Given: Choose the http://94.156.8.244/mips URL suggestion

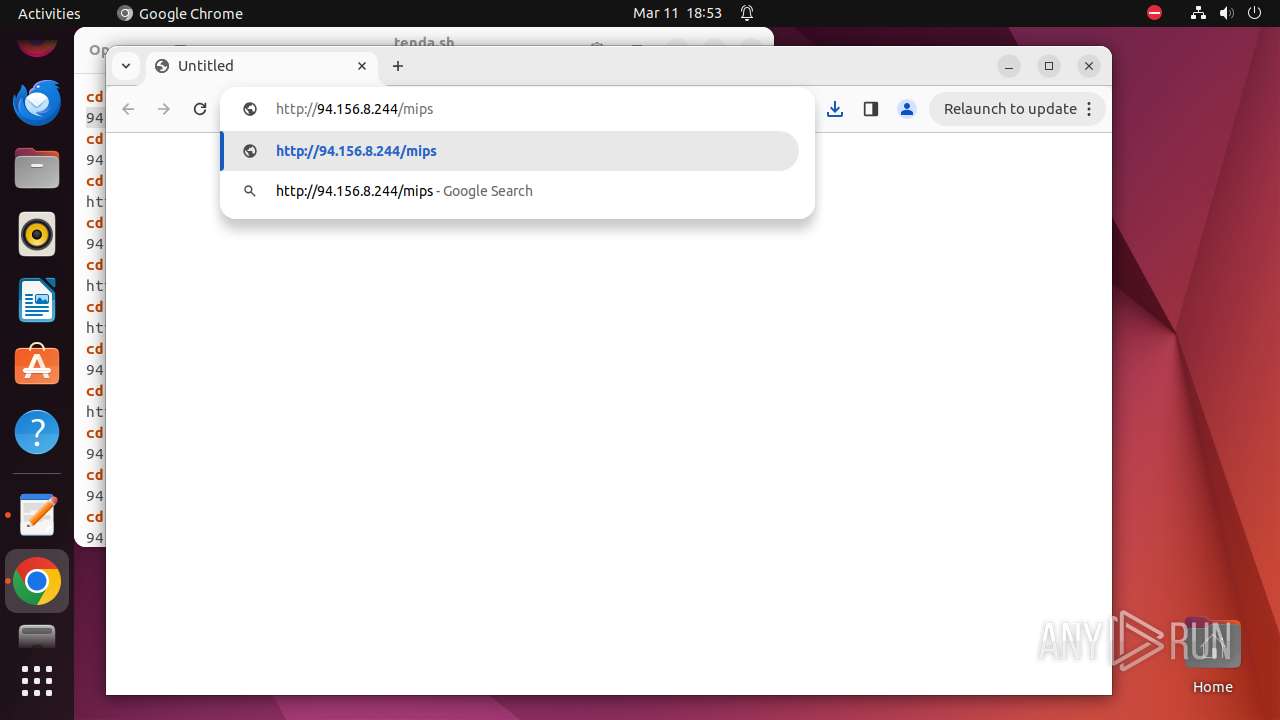Looking at the screenshot, I should (x=510, y=151).
